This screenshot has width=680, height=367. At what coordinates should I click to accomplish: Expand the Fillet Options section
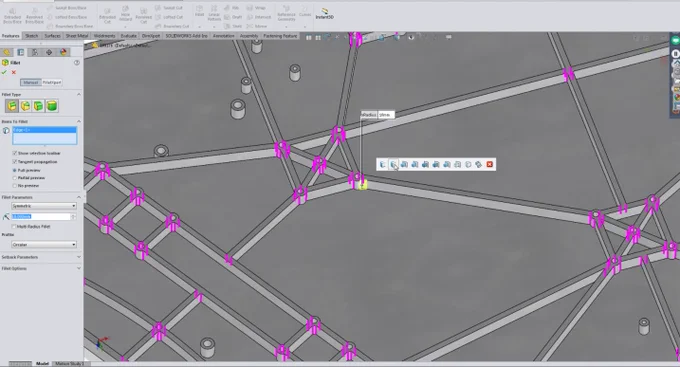click(x=78, y=269)
